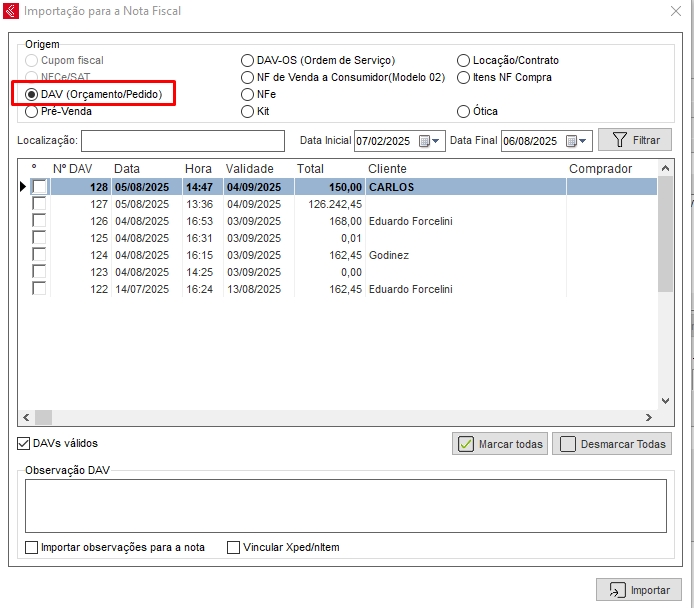Viewport: 694px width, 608px height.
Task: Select DAV-OS (Ordem de Serviço) option
Action: [x=248, y=61]
